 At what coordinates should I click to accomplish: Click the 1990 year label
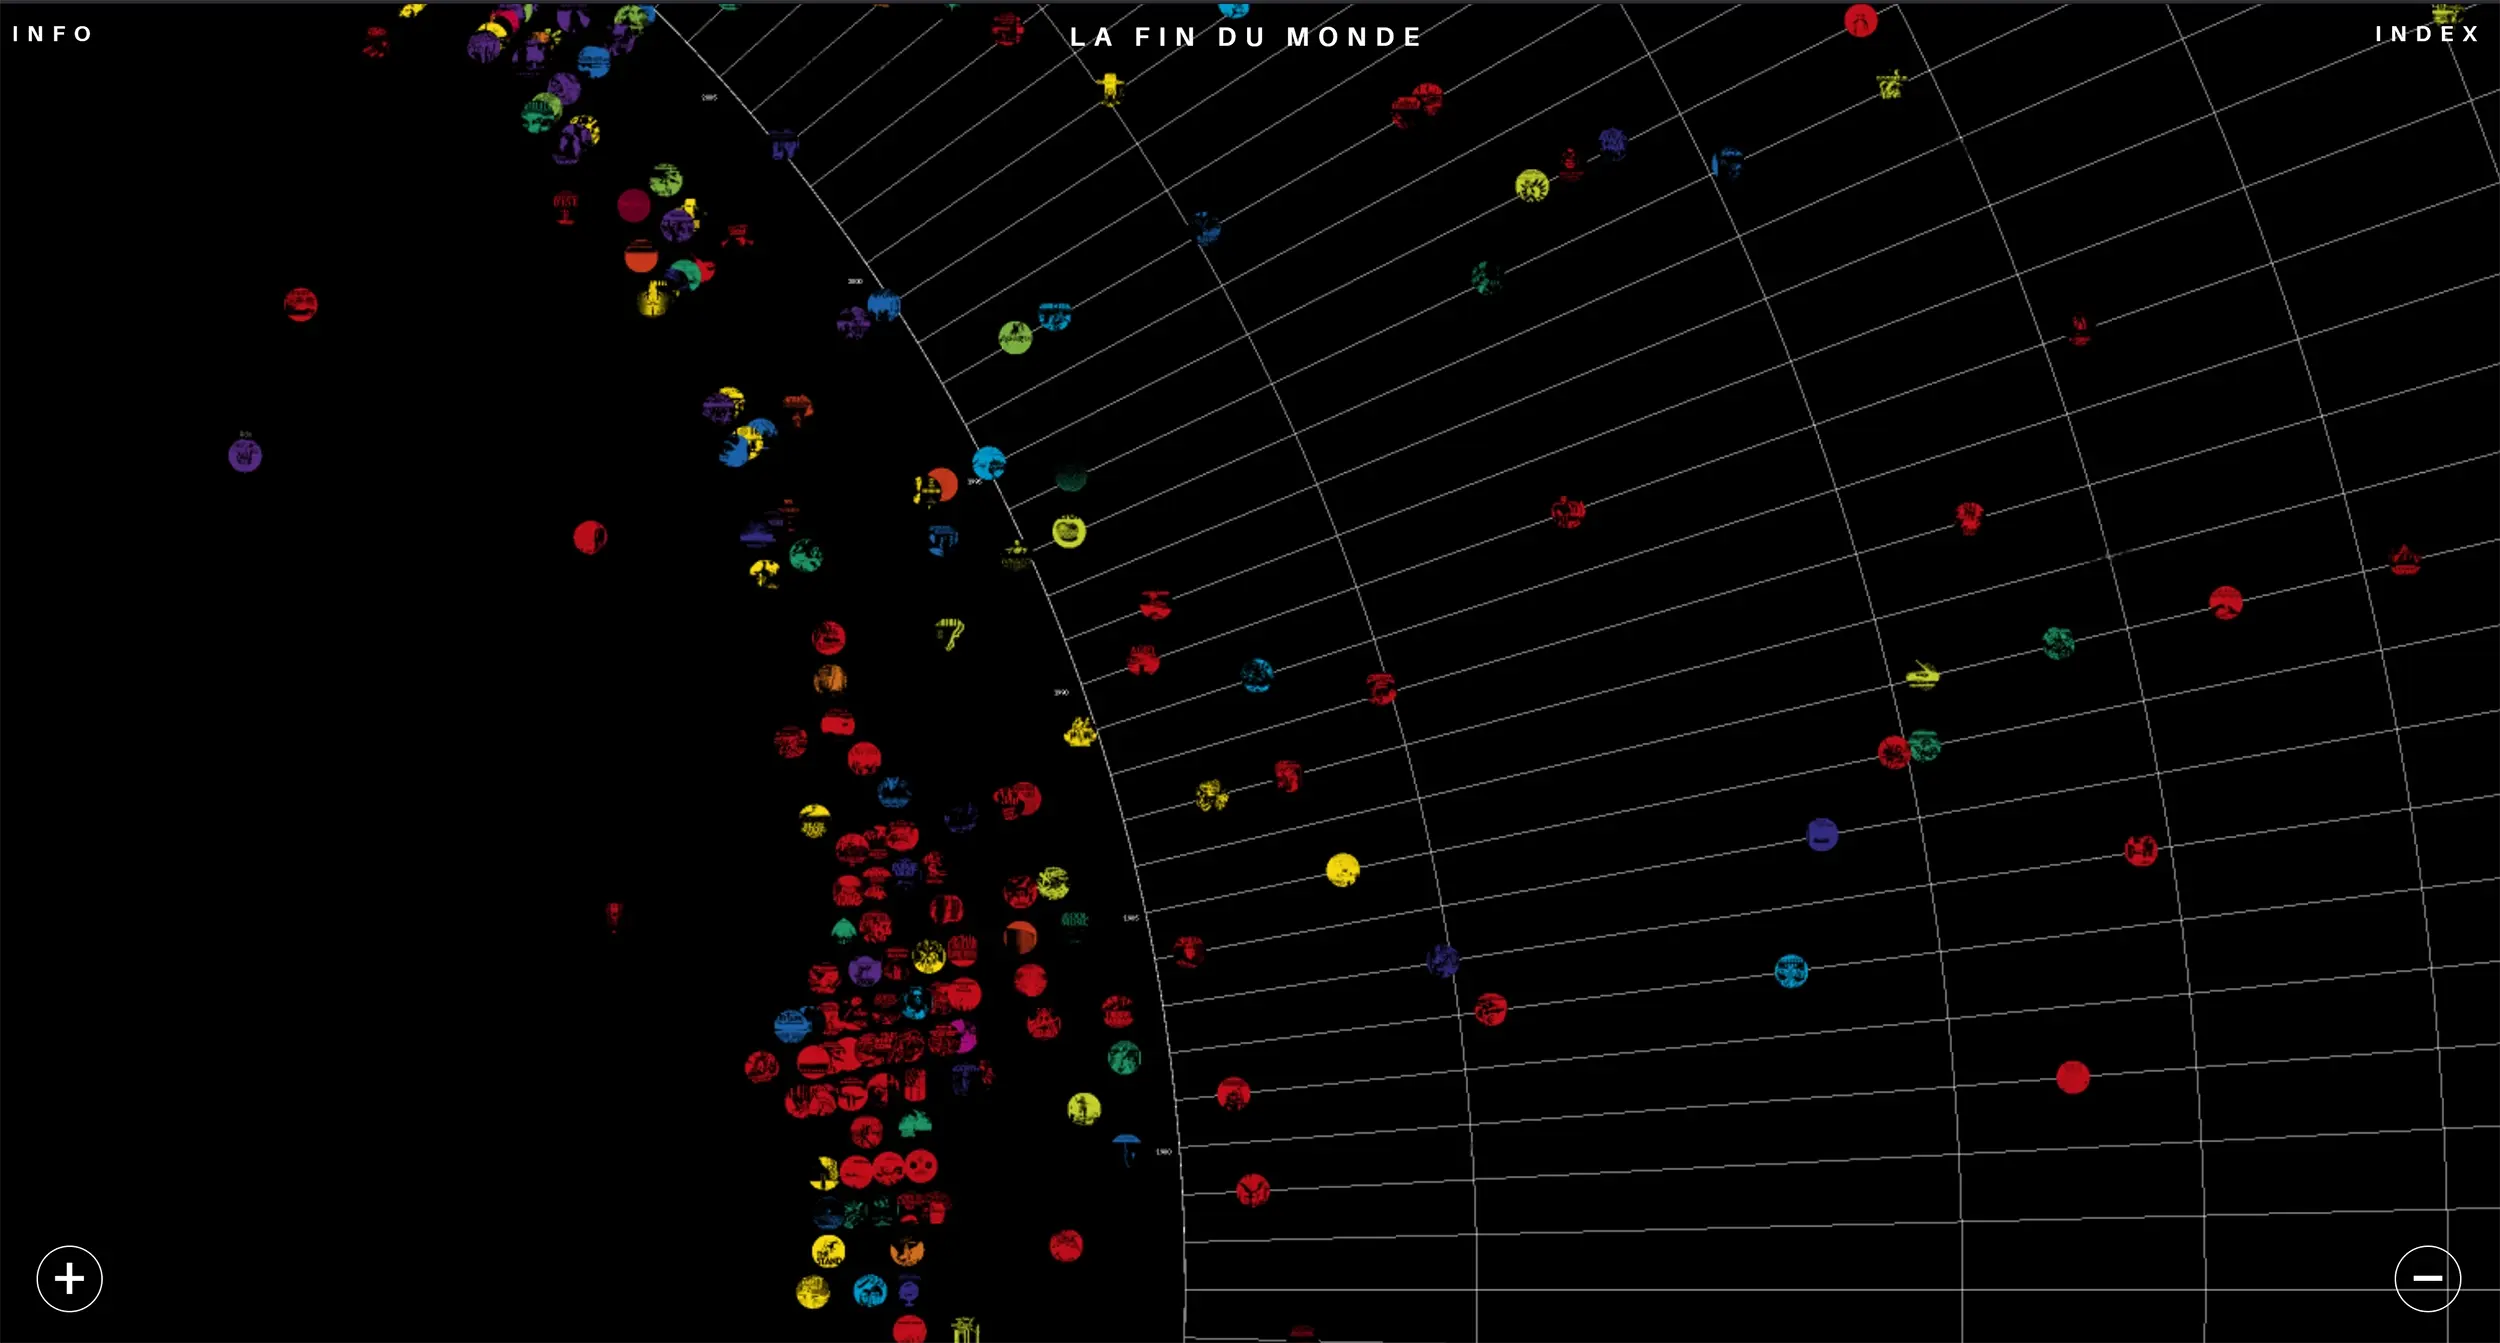pyautogui.click(x=1061, y=692)
